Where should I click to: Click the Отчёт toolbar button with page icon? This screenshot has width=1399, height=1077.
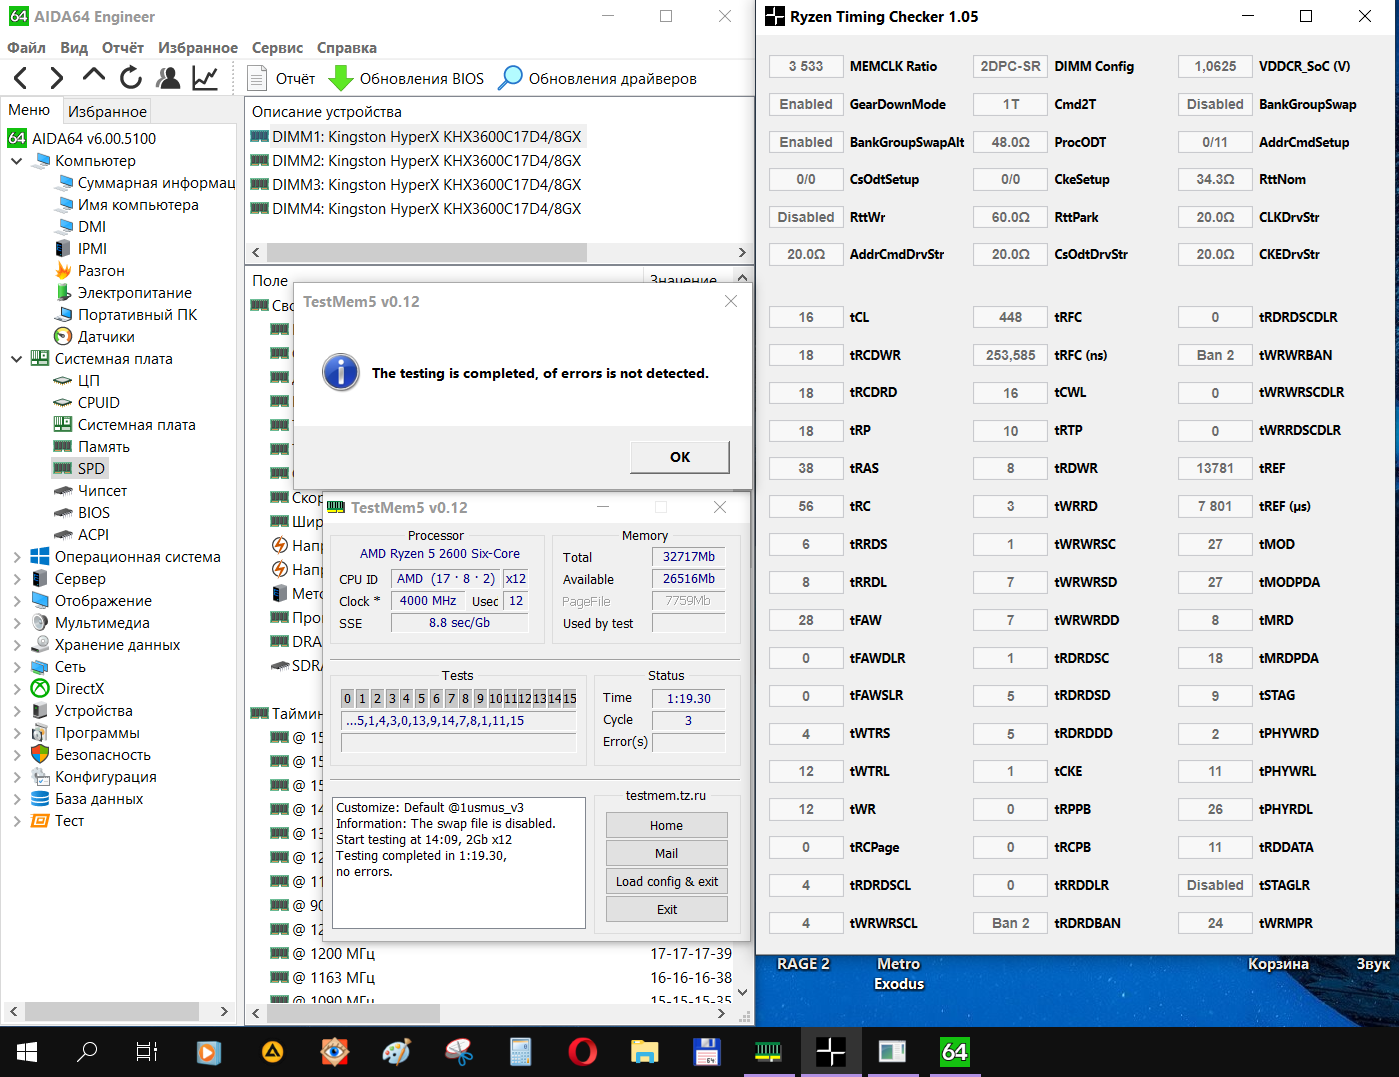(x=281, y=78)
